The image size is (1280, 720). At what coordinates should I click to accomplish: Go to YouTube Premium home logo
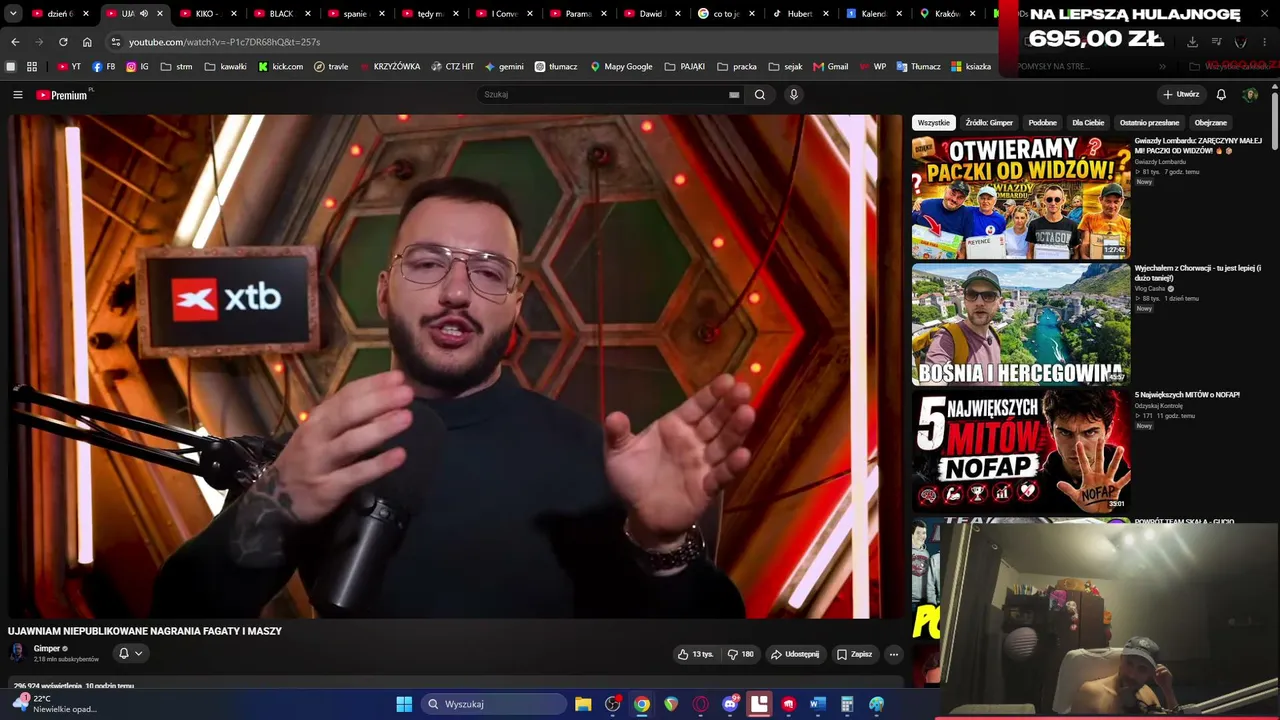pos(64,95)
